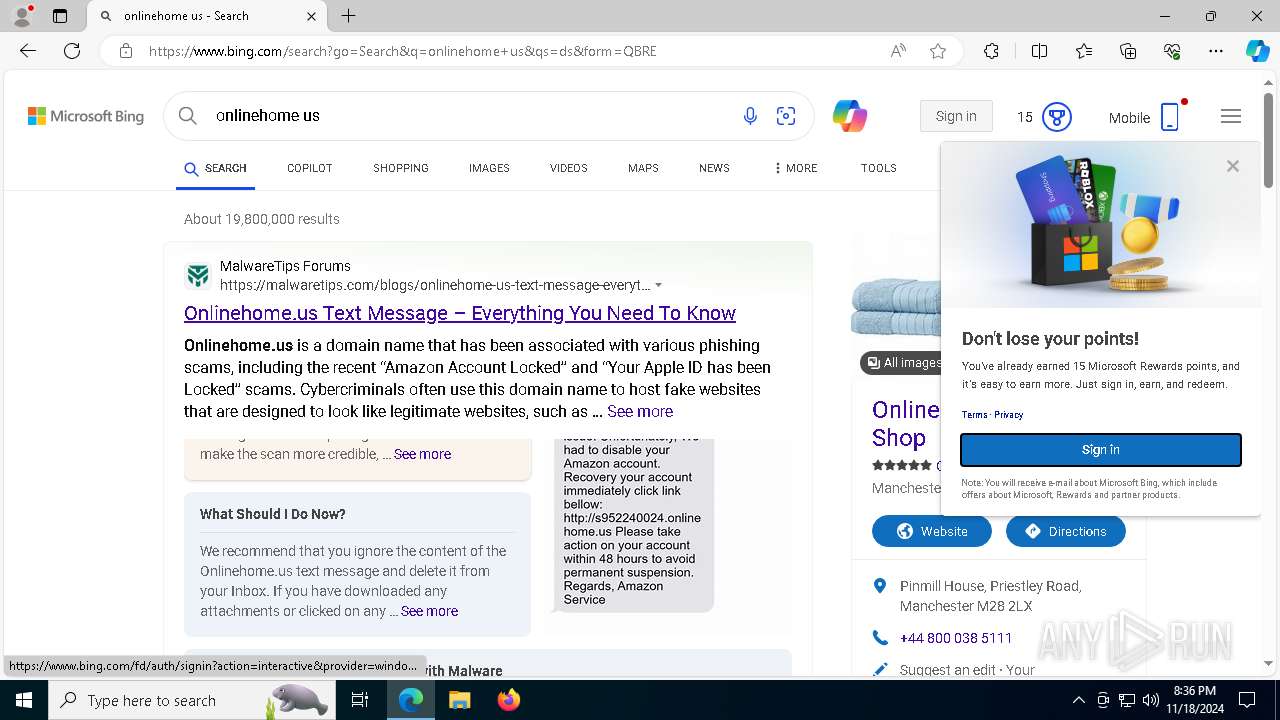This screenshot has width=1280, height=720.
Task: Open Edge Settings and more menu
Action: click(1216, 51)
